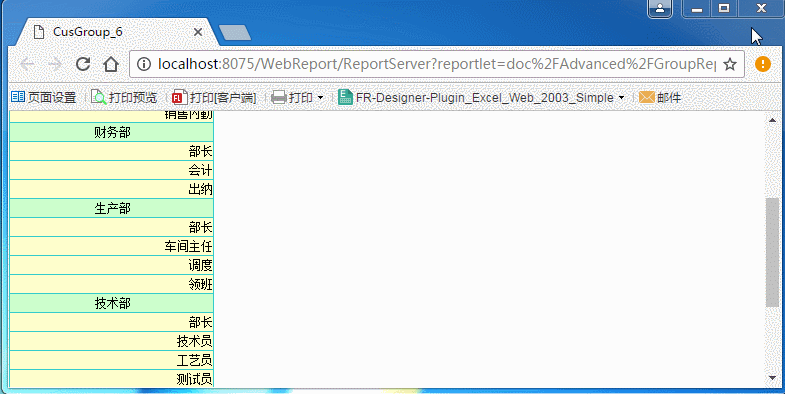Click the 会计 cell
Image resolution: width=785 pixels, height=394 pixels.
coord(112,170)
